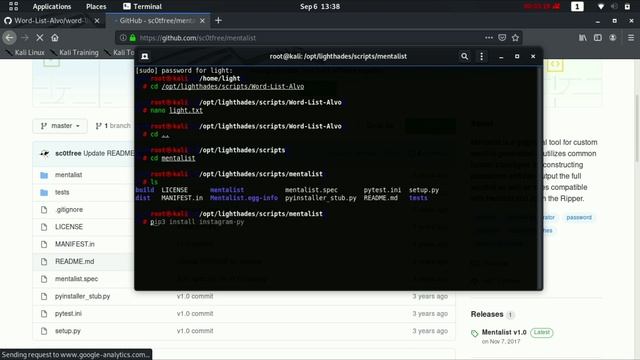Toggle the Firefox sidebar icon
Viewport: 640px width, 360px height.
click(x=598, y=38)
